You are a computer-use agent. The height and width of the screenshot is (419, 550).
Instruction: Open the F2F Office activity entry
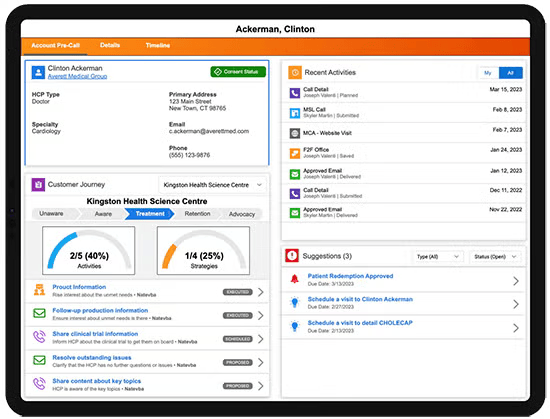tap(404, 153)
